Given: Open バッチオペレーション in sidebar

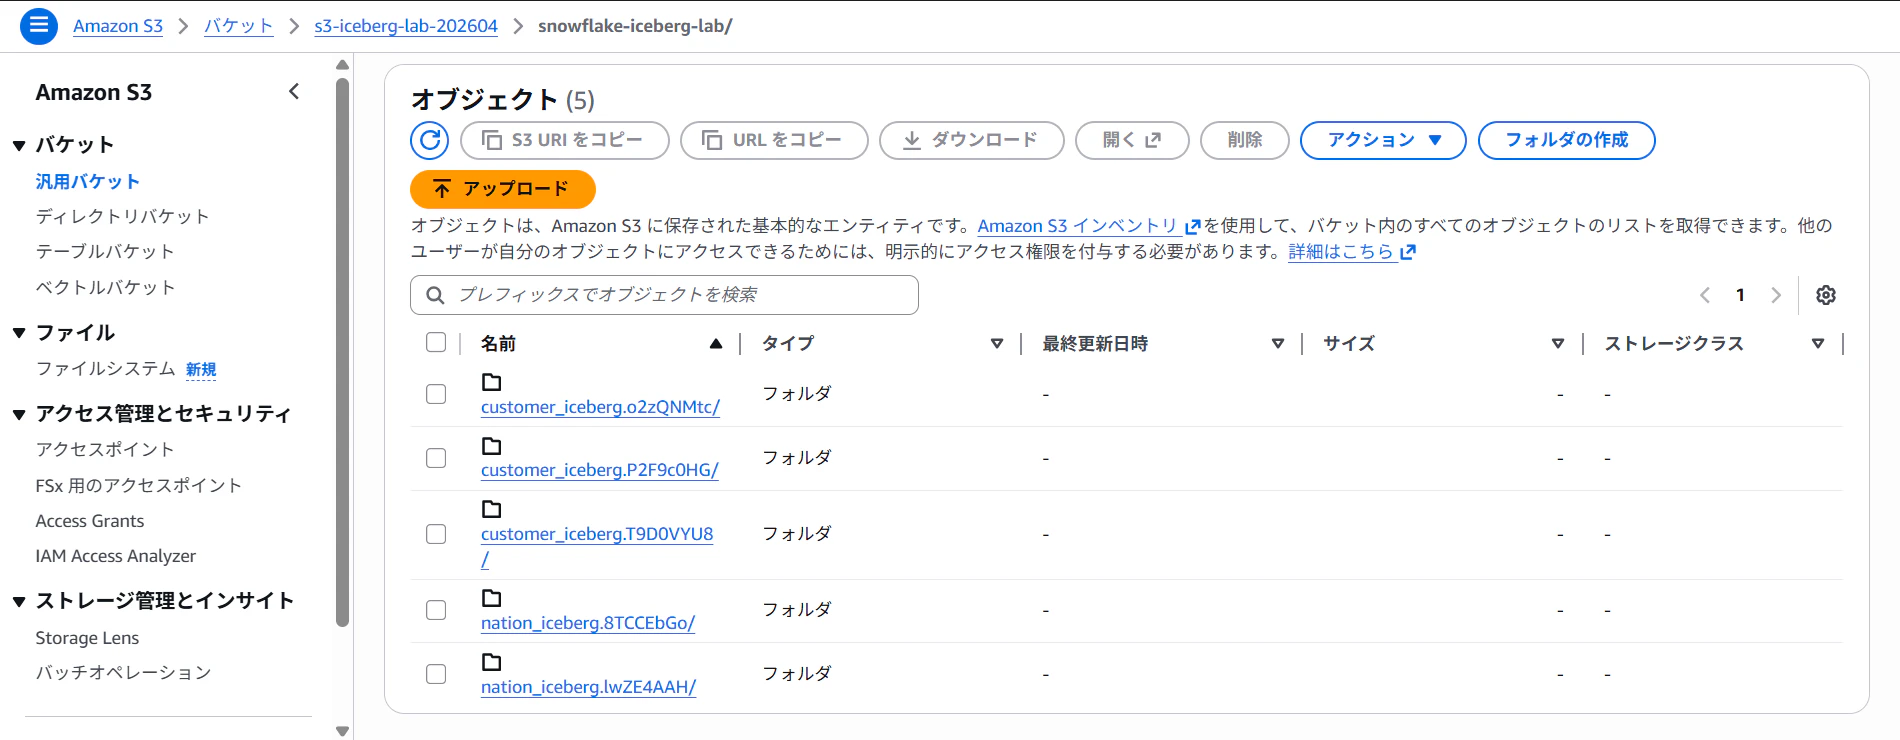Looking at the screenshot, I should tap(123, 672).
